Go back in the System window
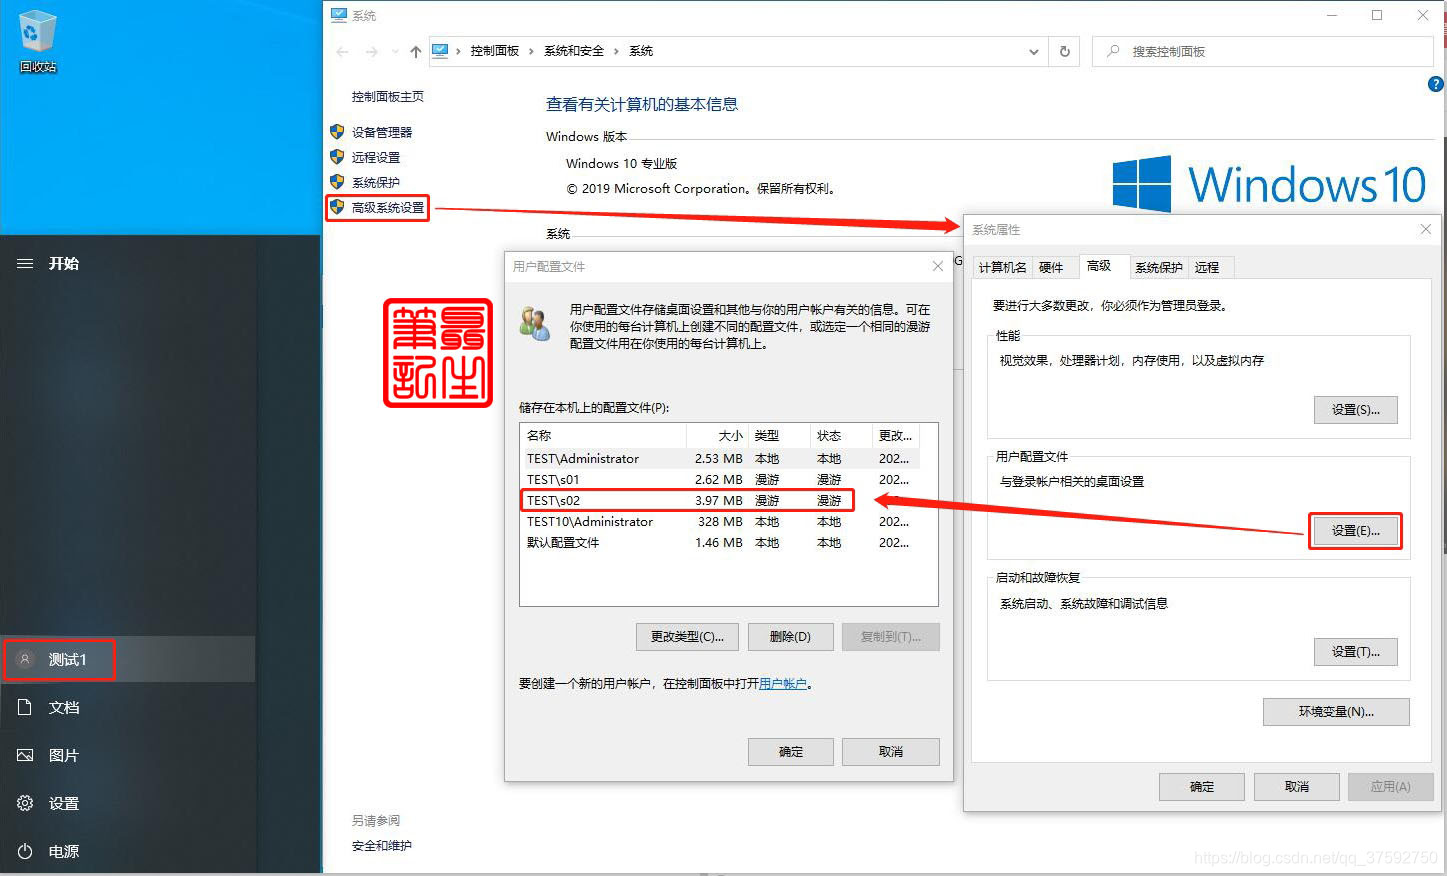 (x=343, y=51)
